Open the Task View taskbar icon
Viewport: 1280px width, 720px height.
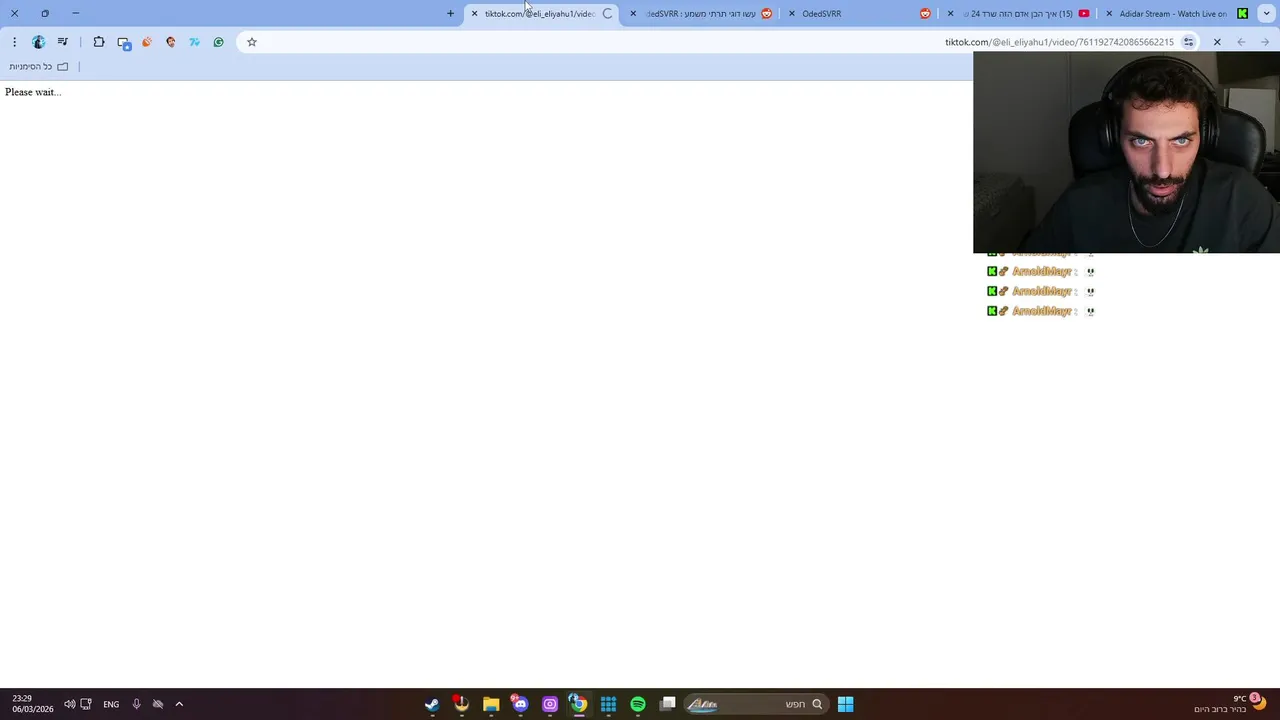pos(668,704)
